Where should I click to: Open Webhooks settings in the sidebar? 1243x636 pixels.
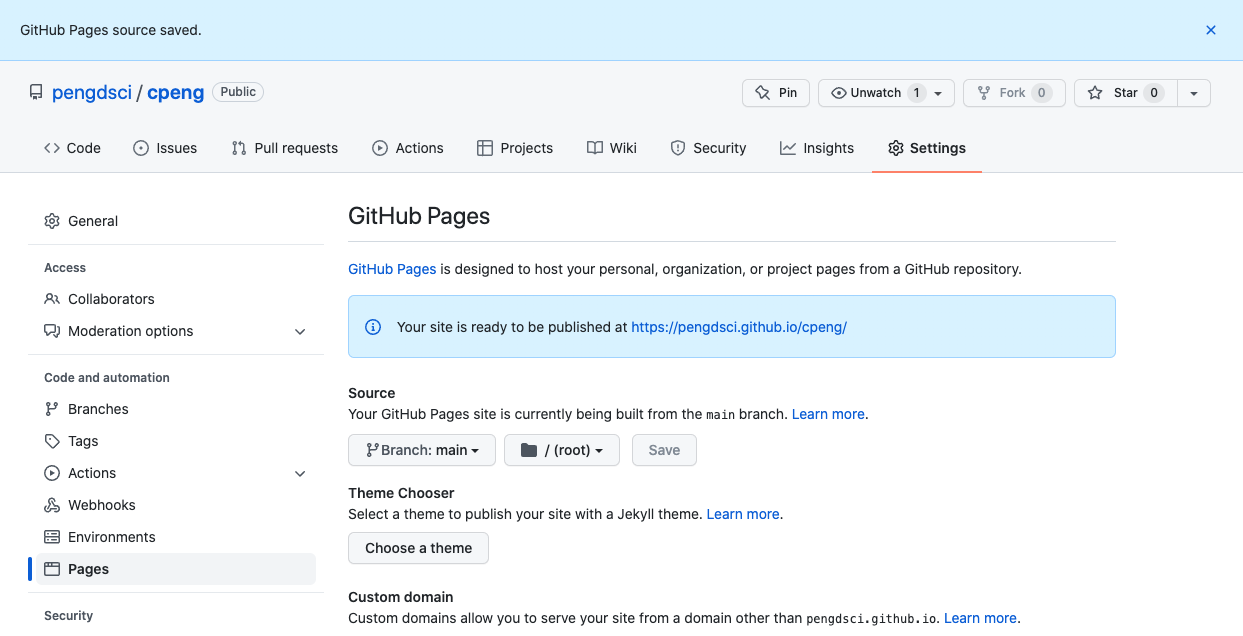coord(176,505)
